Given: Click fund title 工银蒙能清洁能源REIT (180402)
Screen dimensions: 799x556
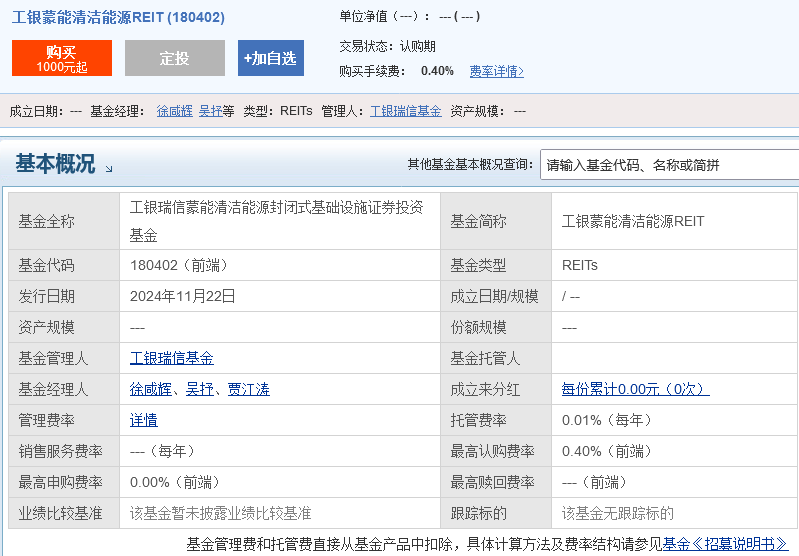Looking at the screenshot, I should [118, 17].
